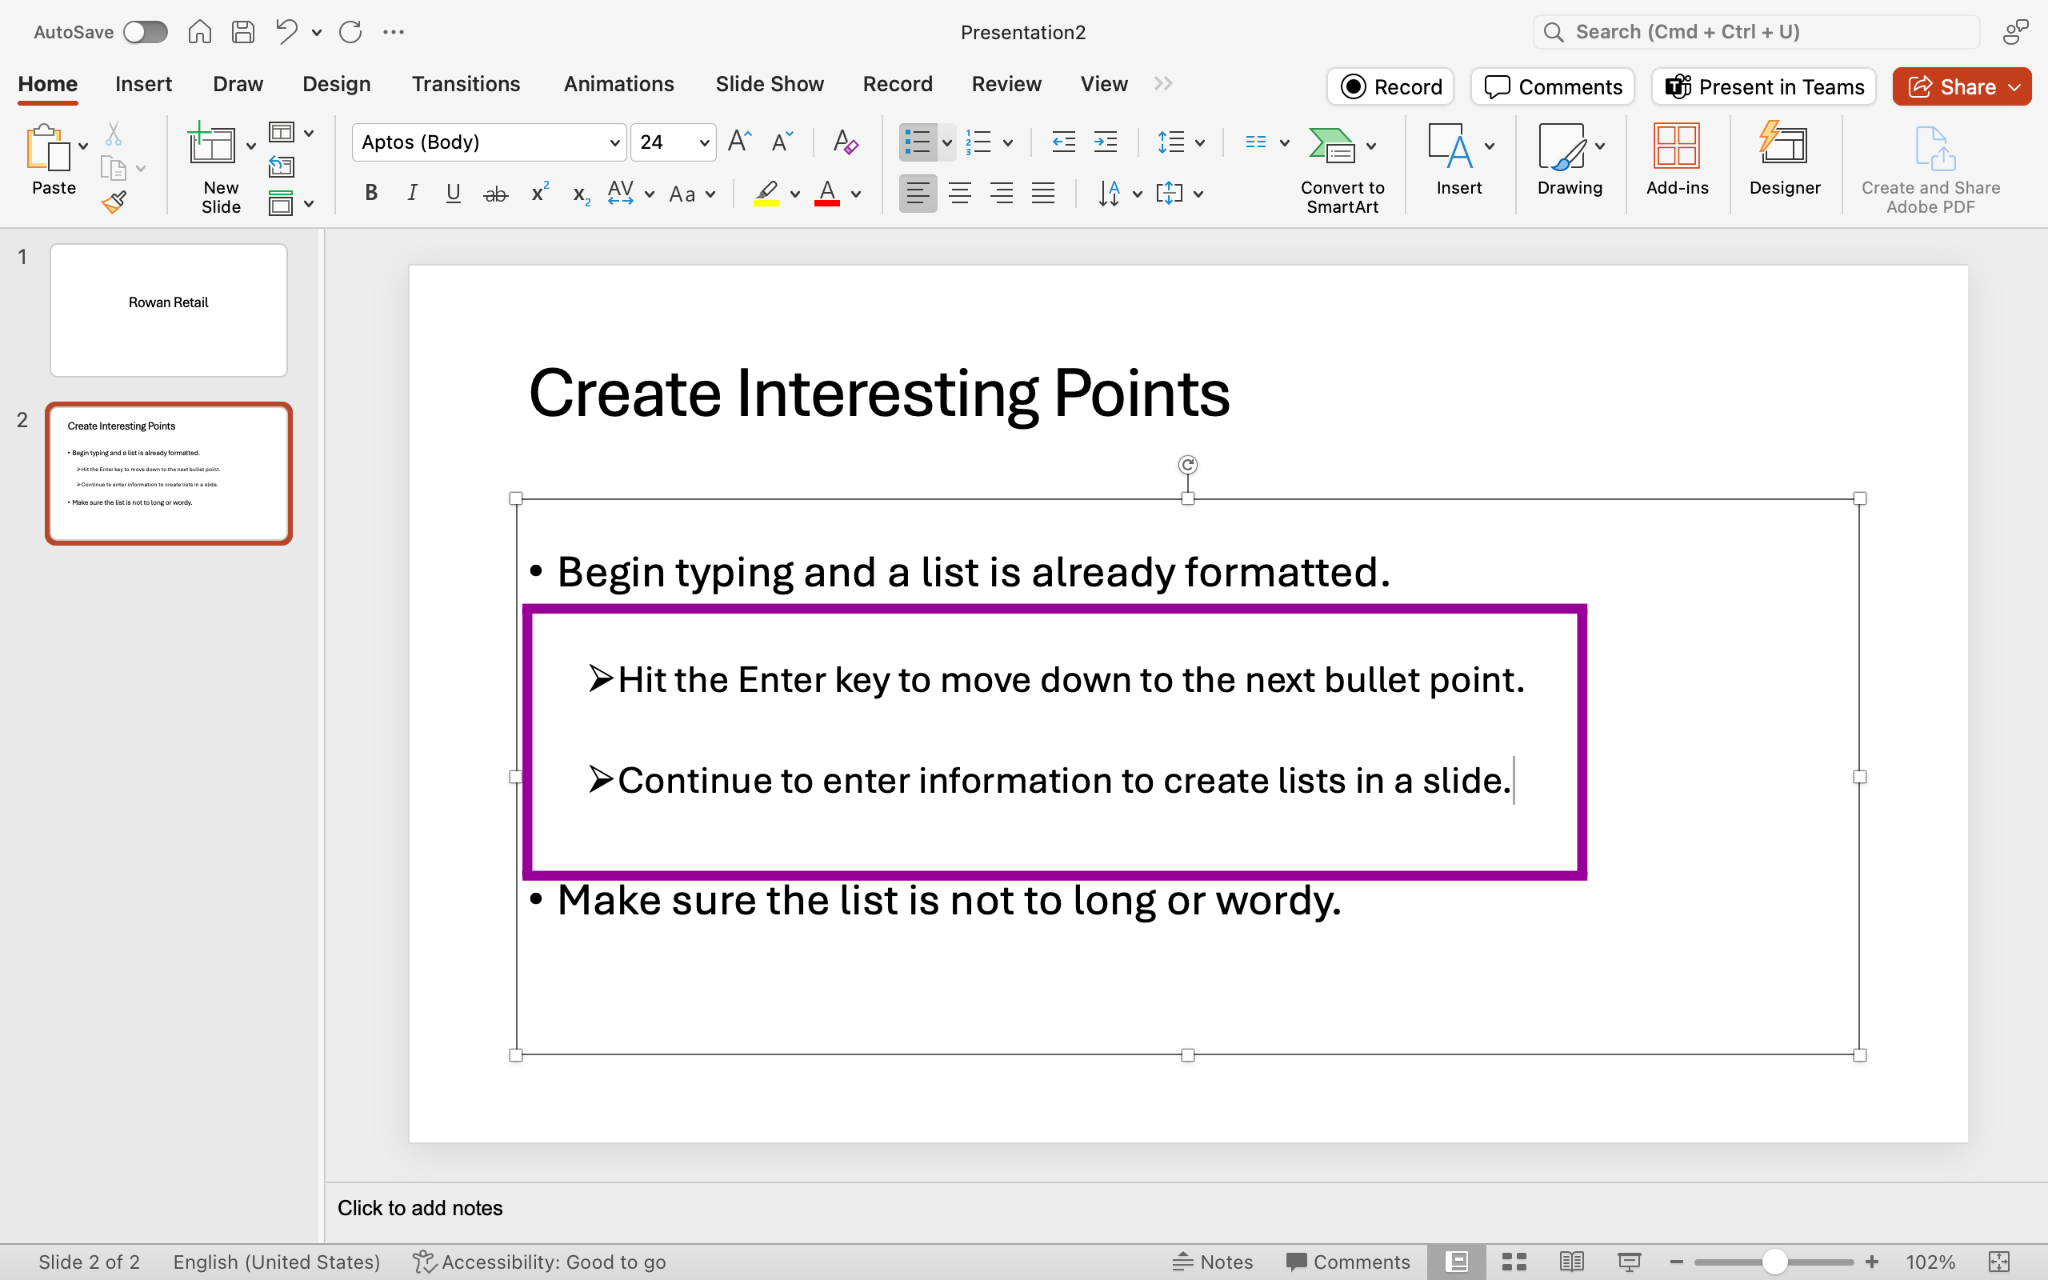Image resolution: width=2048 pixels, height=1280 pixels.
Task: Click the Save icon in the title bar
Action: 243,32
